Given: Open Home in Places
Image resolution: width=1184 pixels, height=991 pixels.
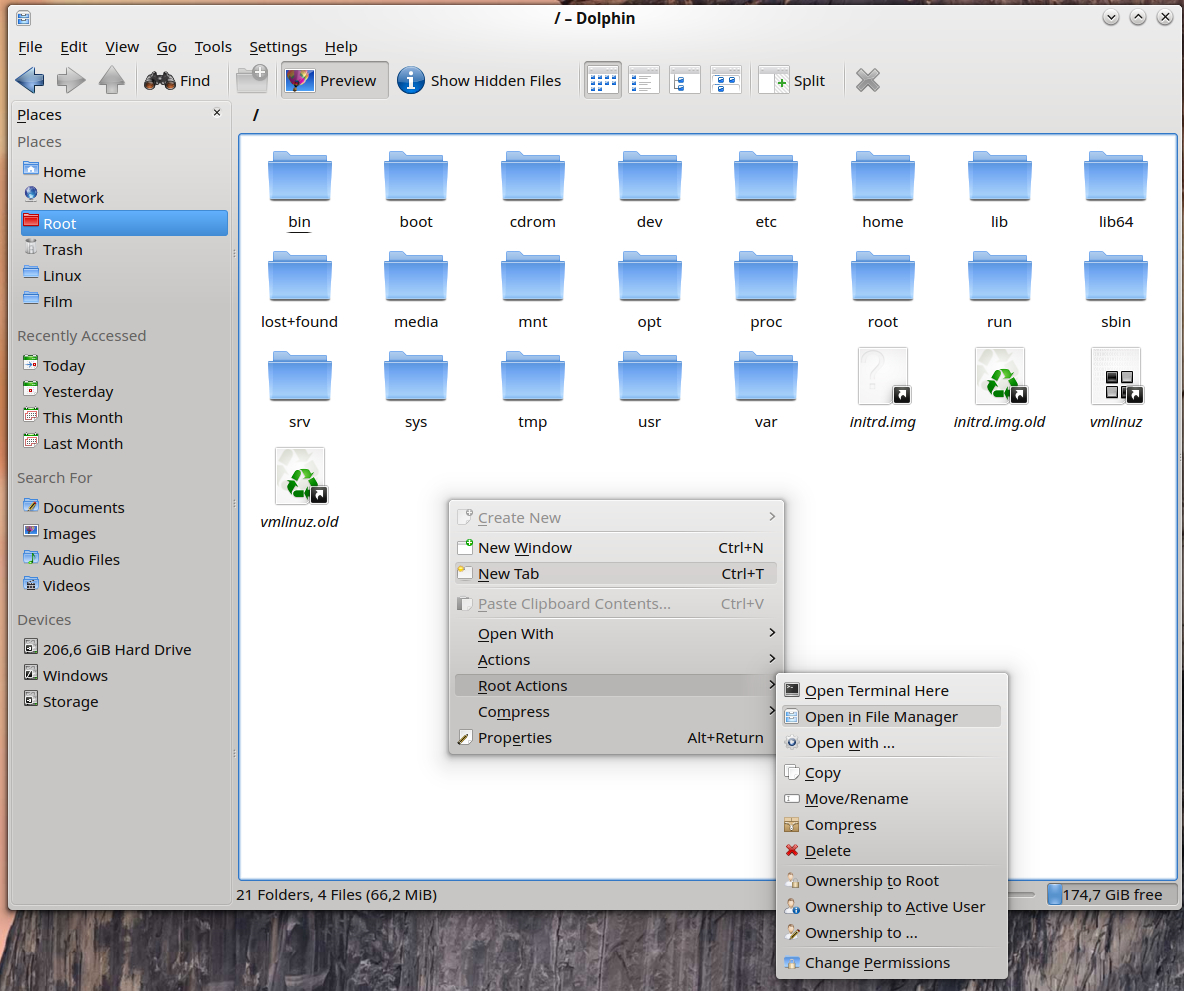Looking at the screenshot, I should coord(125,171).
